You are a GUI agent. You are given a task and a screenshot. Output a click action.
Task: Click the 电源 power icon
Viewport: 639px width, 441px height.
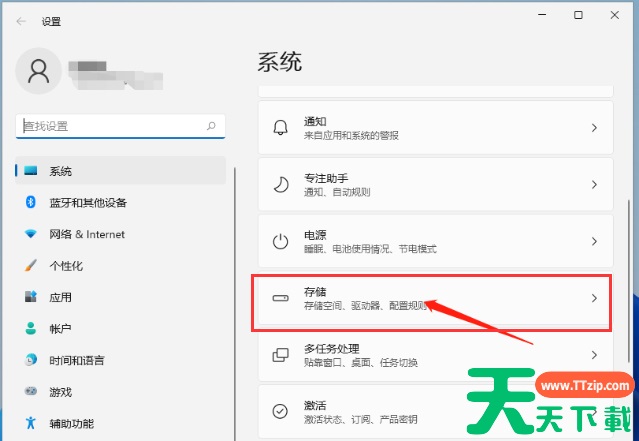tap(281, 242)
